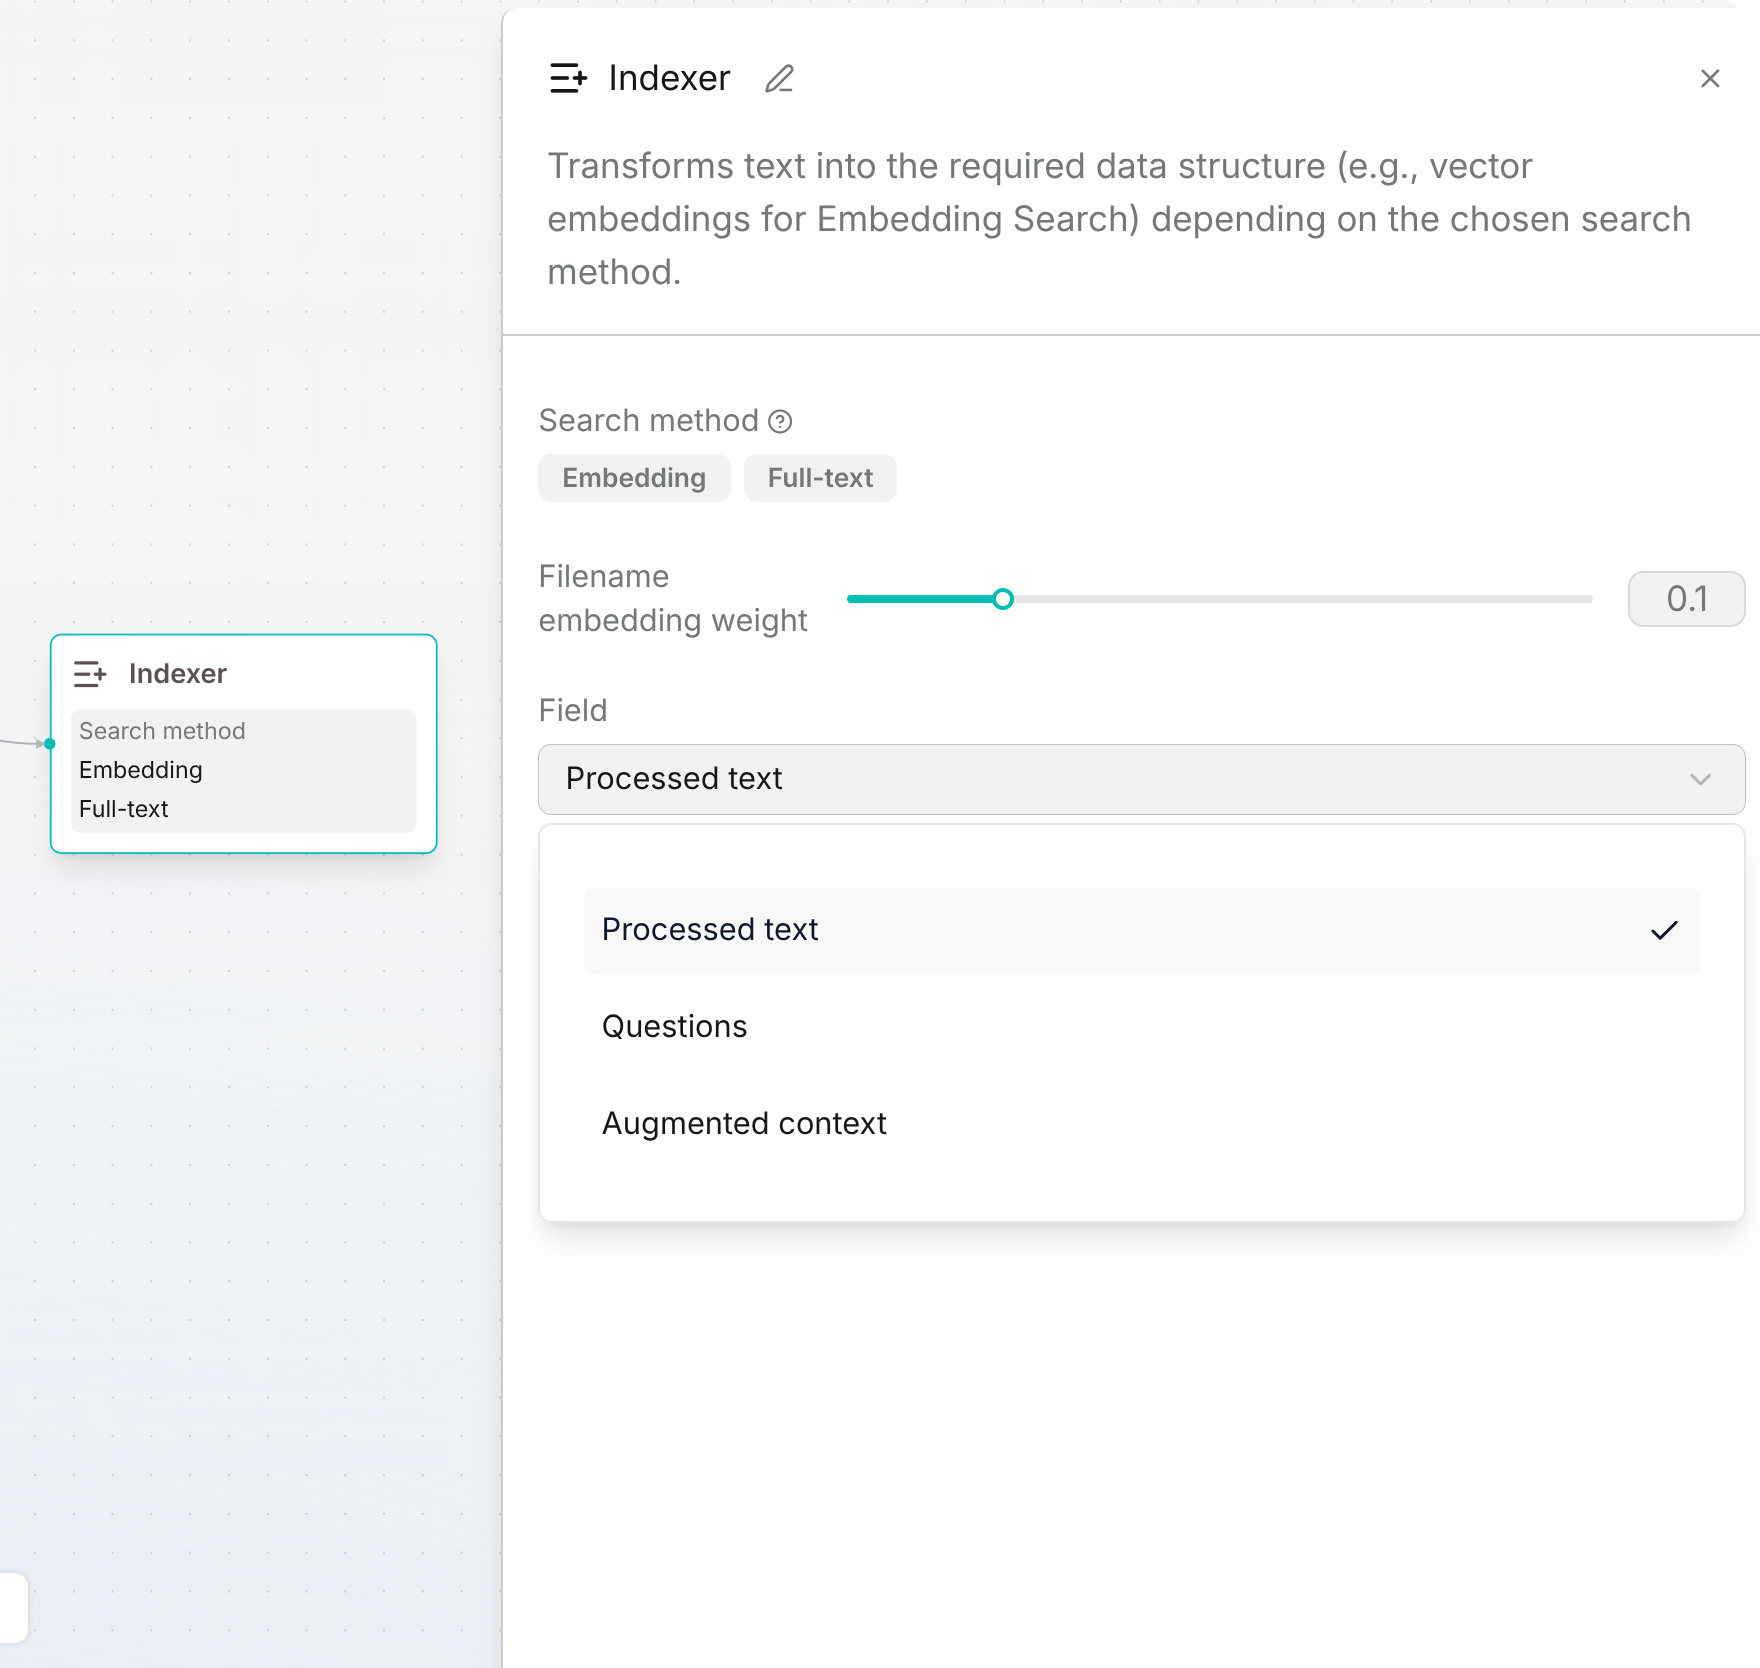This screenshot has width=1760, height=1668.
Task: Toggle the Embedding search method chip
Action: pos(634,478)
